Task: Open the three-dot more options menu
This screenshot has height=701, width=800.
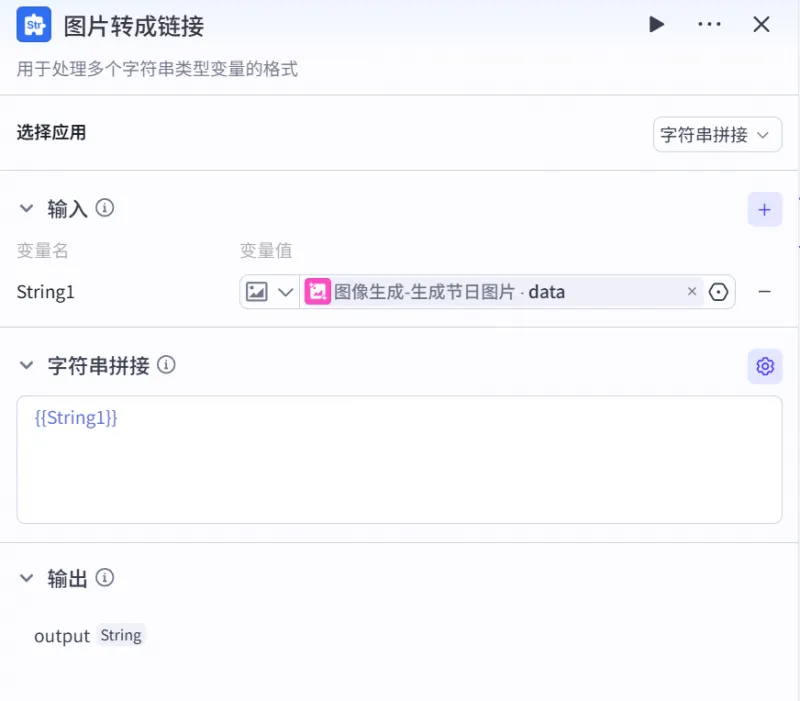Action: point(709,24)
